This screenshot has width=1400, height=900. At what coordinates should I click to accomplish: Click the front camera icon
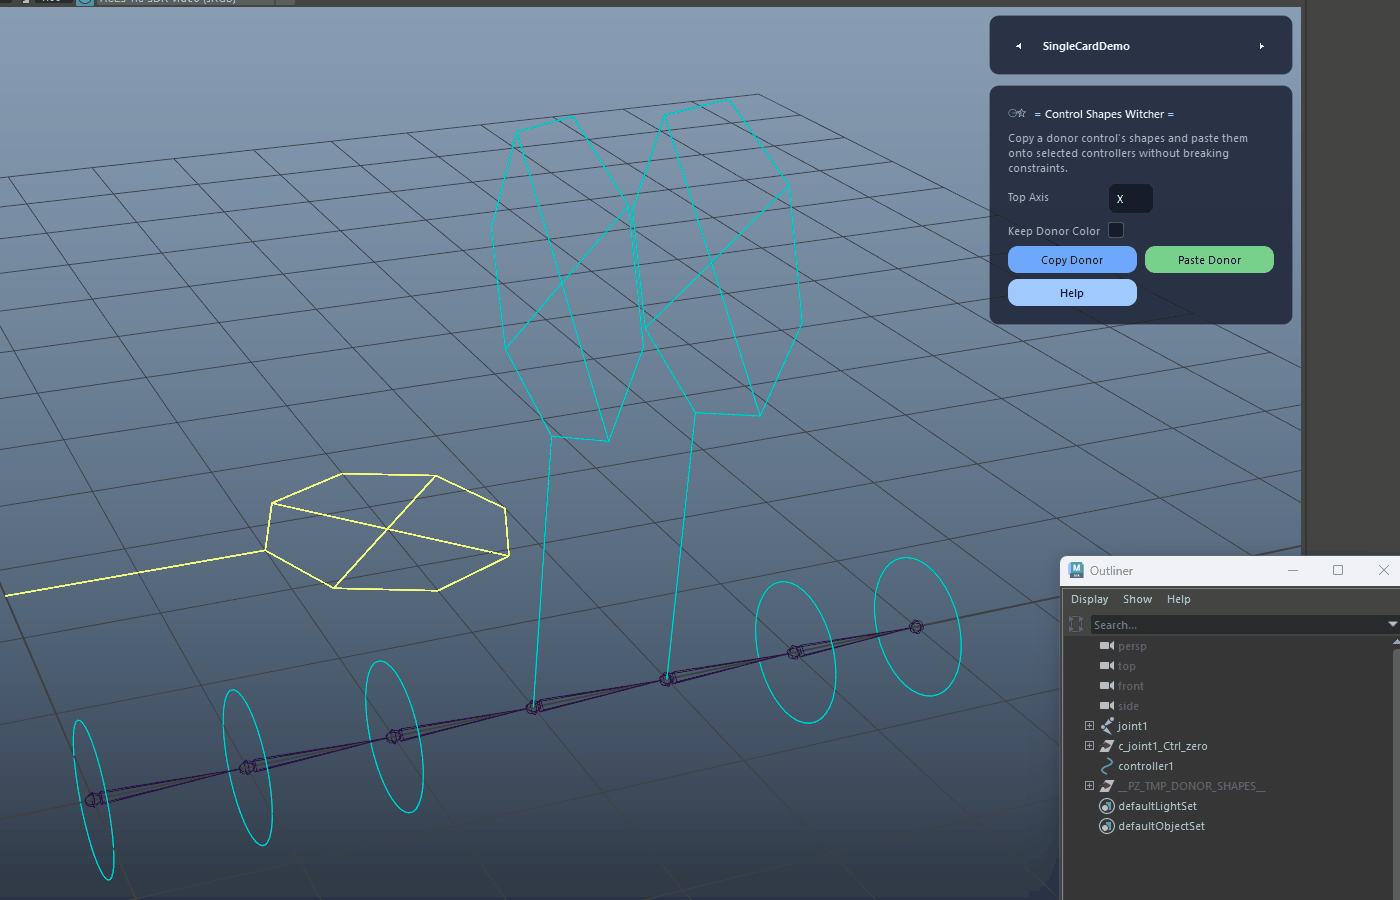point(1107,686)
